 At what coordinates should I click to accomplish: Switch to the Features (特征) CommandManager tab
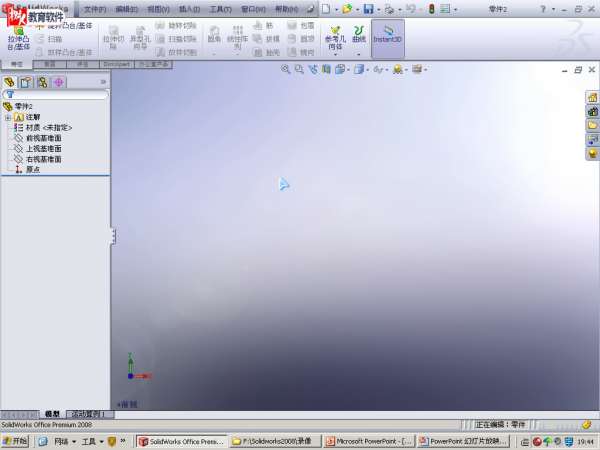(17, 64)
